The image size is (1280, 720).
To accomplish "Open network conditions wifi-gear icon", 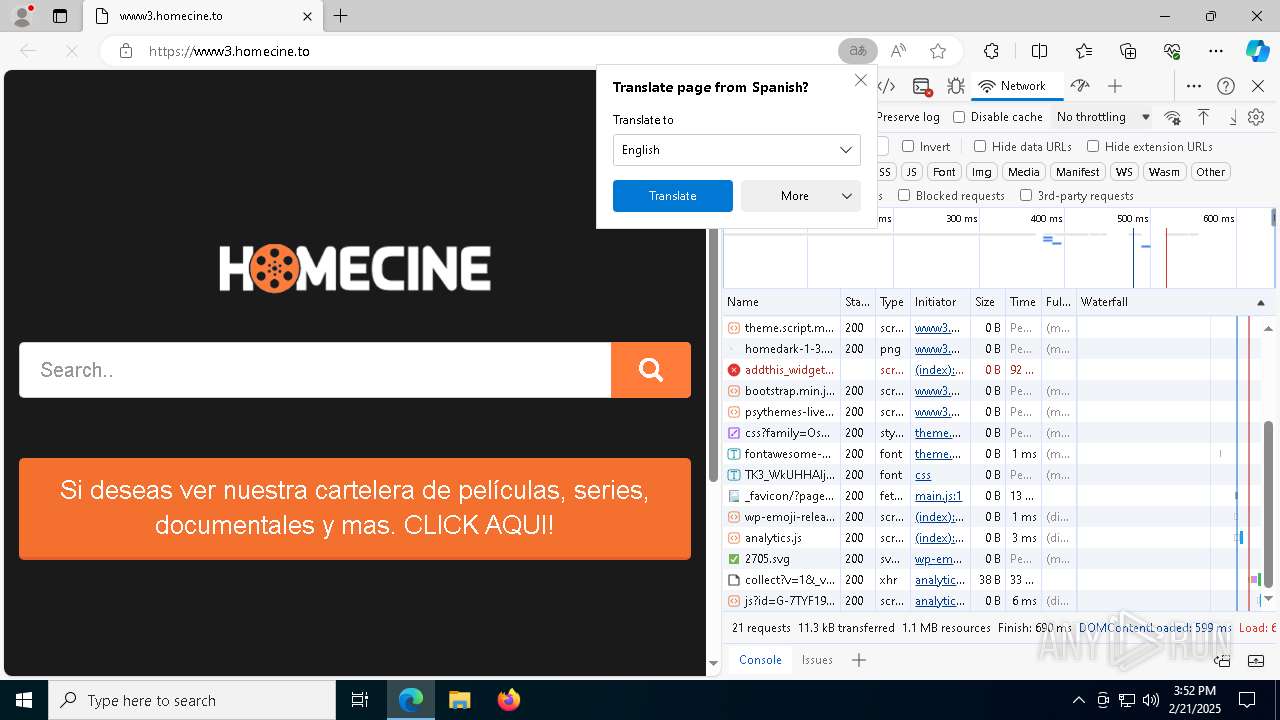I will [1172, 117].
